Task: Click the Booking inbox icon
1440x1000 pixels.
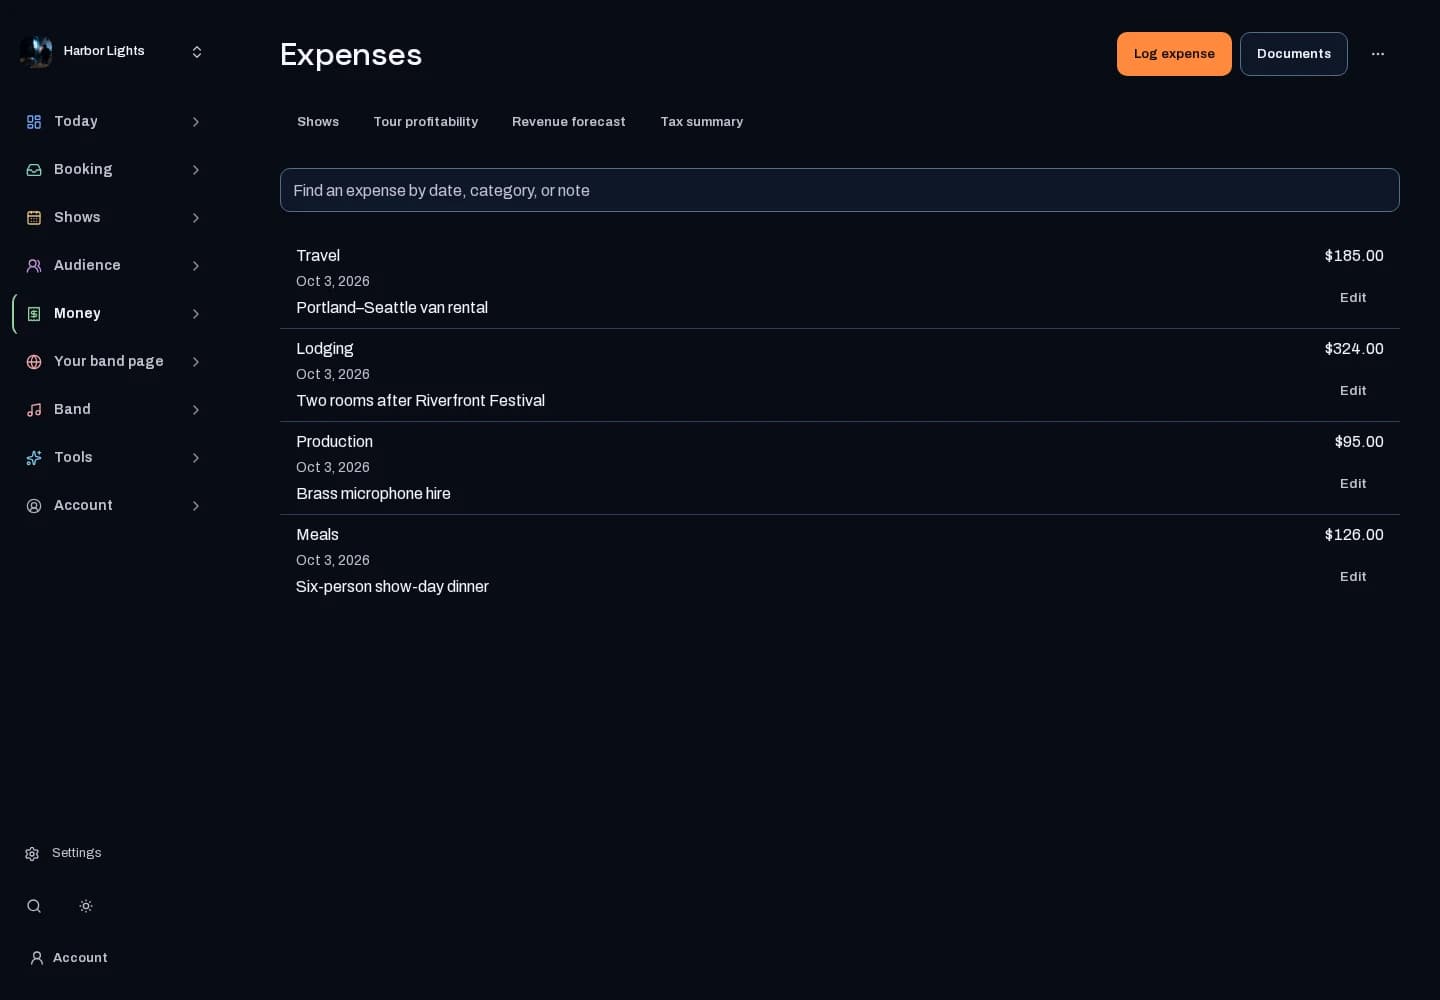Action: (x=34, y=170)
